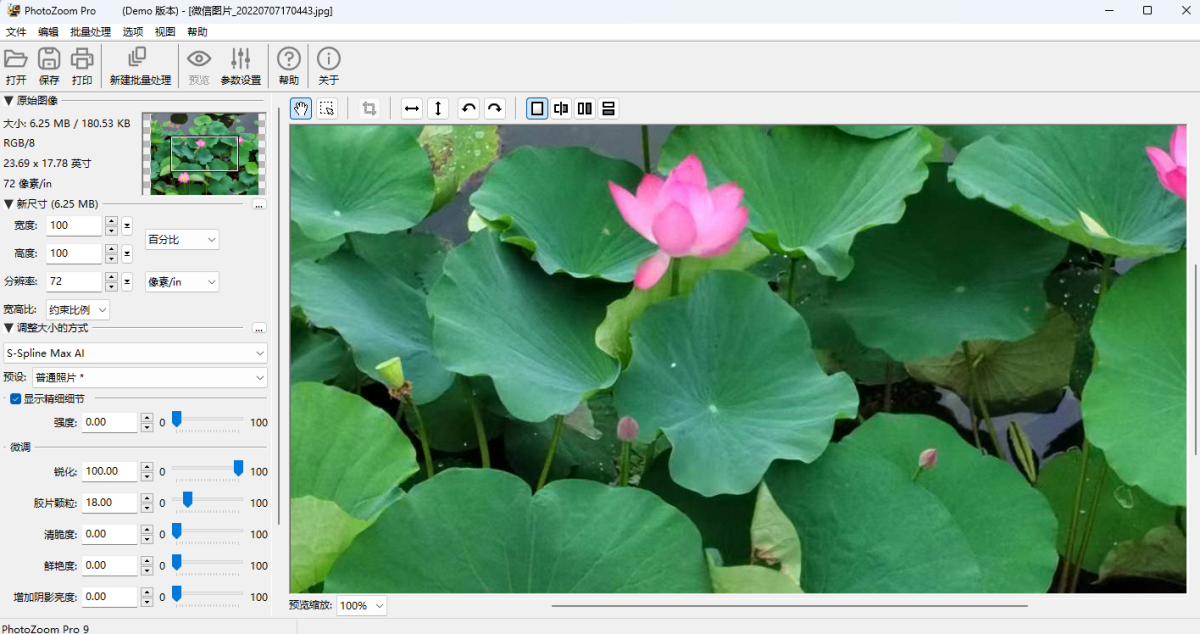The height and width of the screenshot is (634, 1200).
Task: Switch to single preview view
Action: (x=537, y=109)
